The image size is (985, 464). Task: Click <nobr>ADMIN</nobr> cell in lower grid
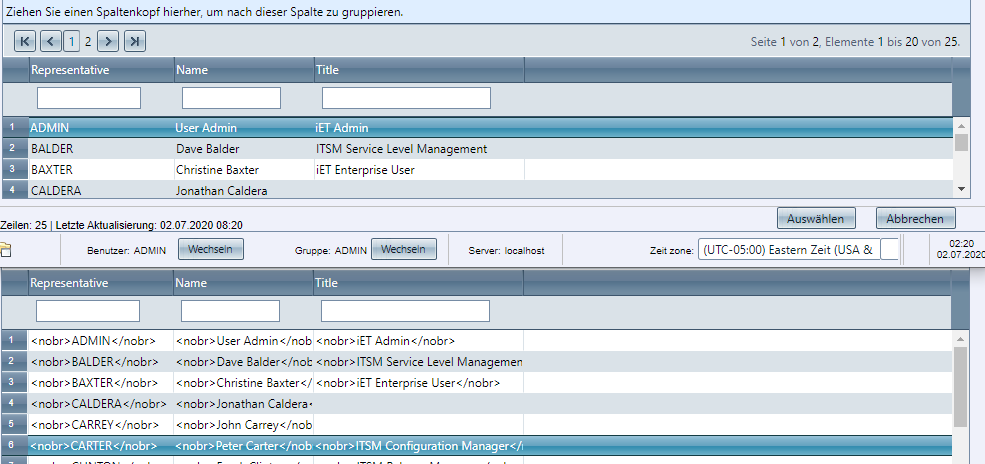pos(101,340)
